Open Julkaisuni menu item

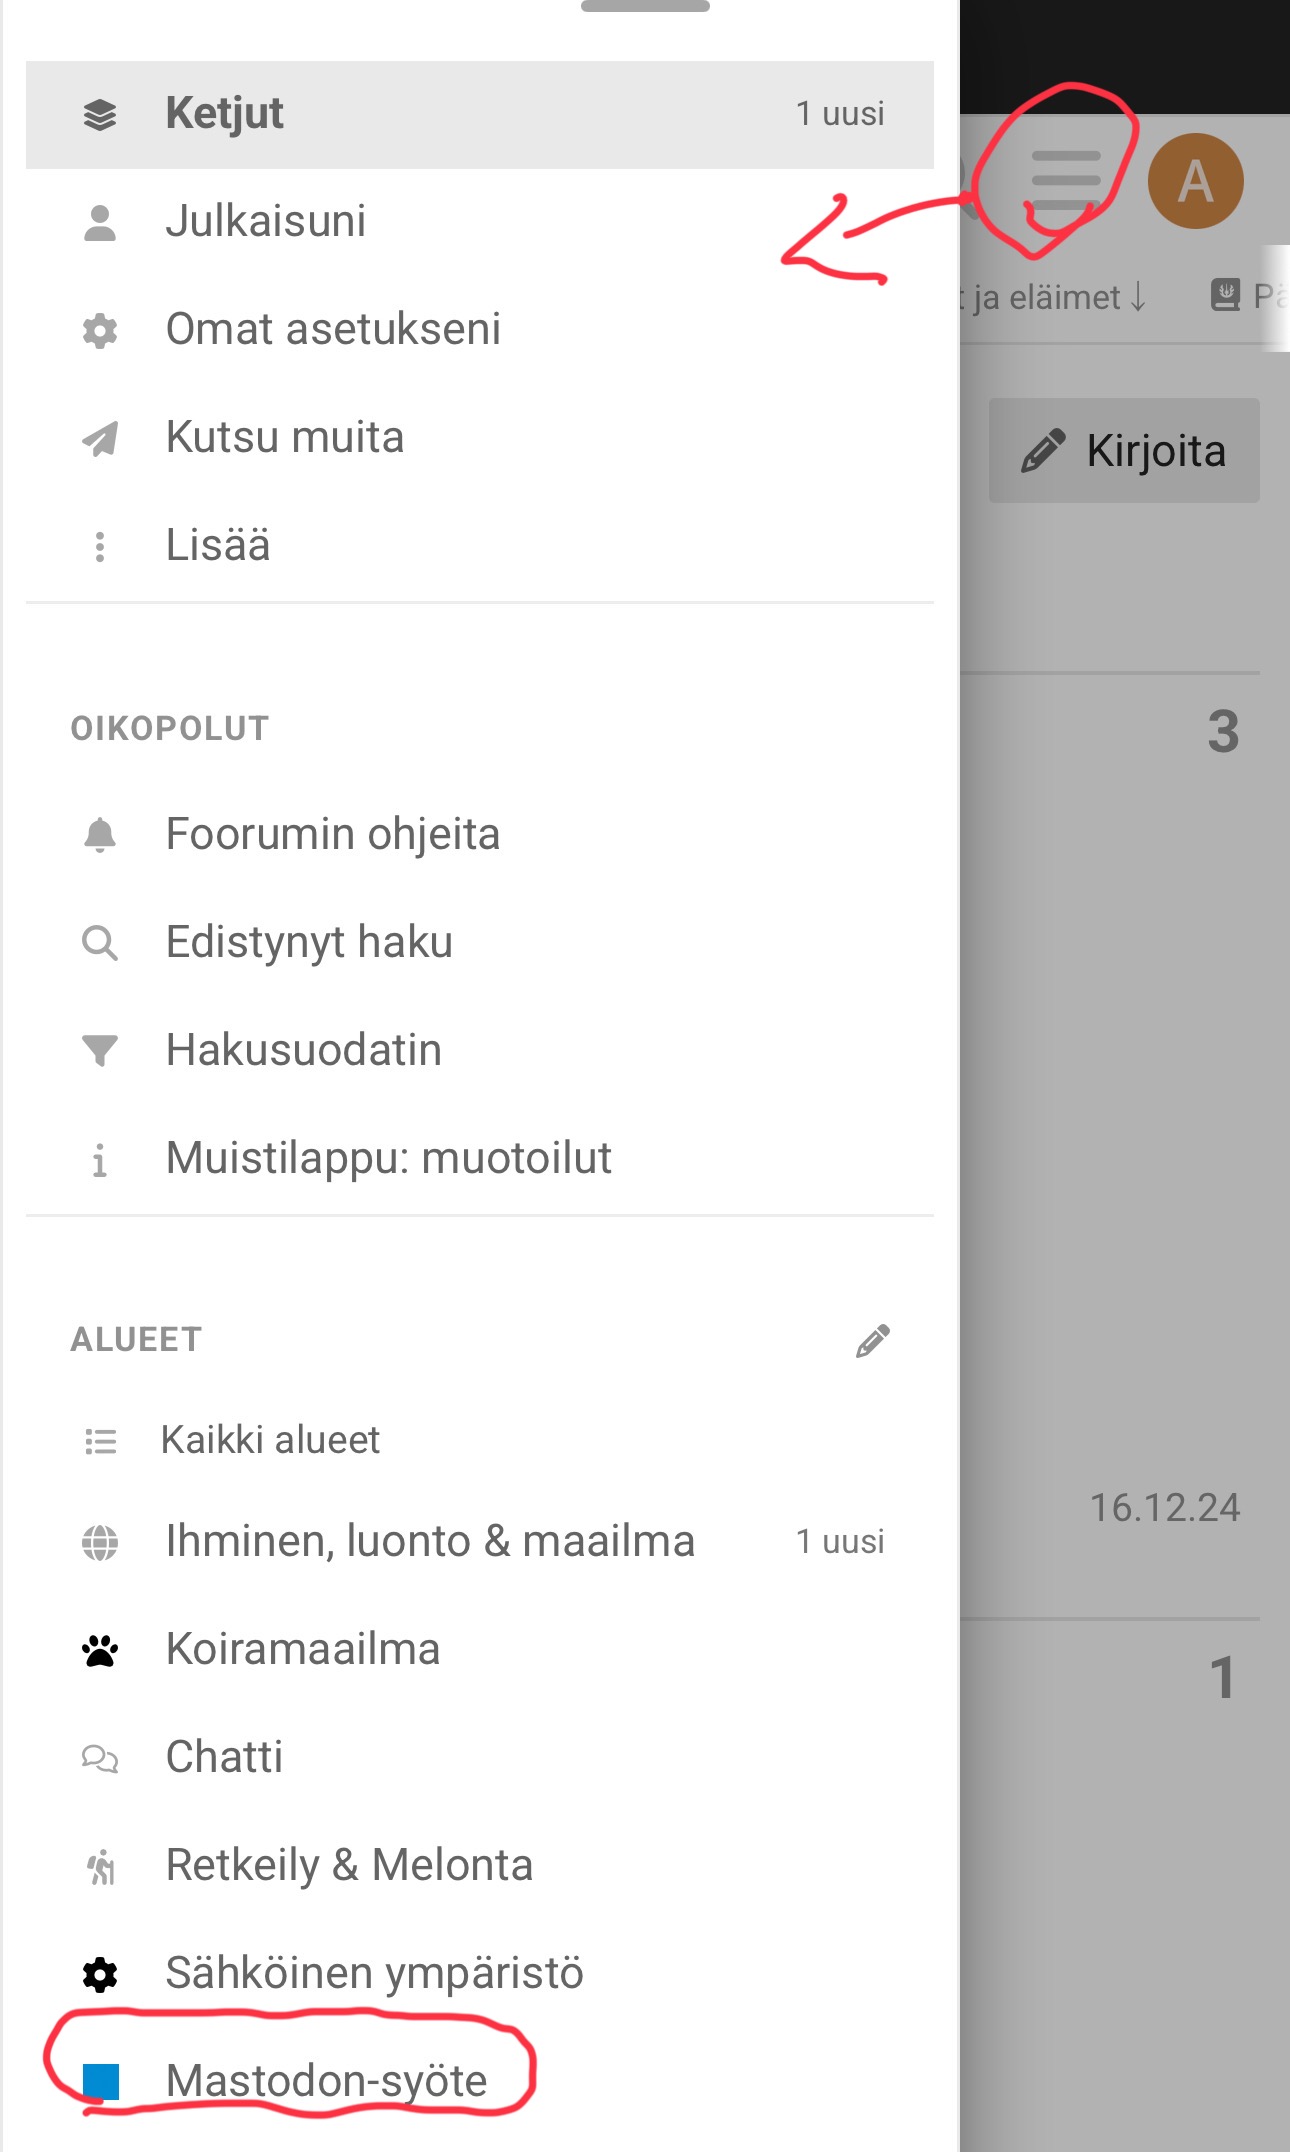(266, 222)
